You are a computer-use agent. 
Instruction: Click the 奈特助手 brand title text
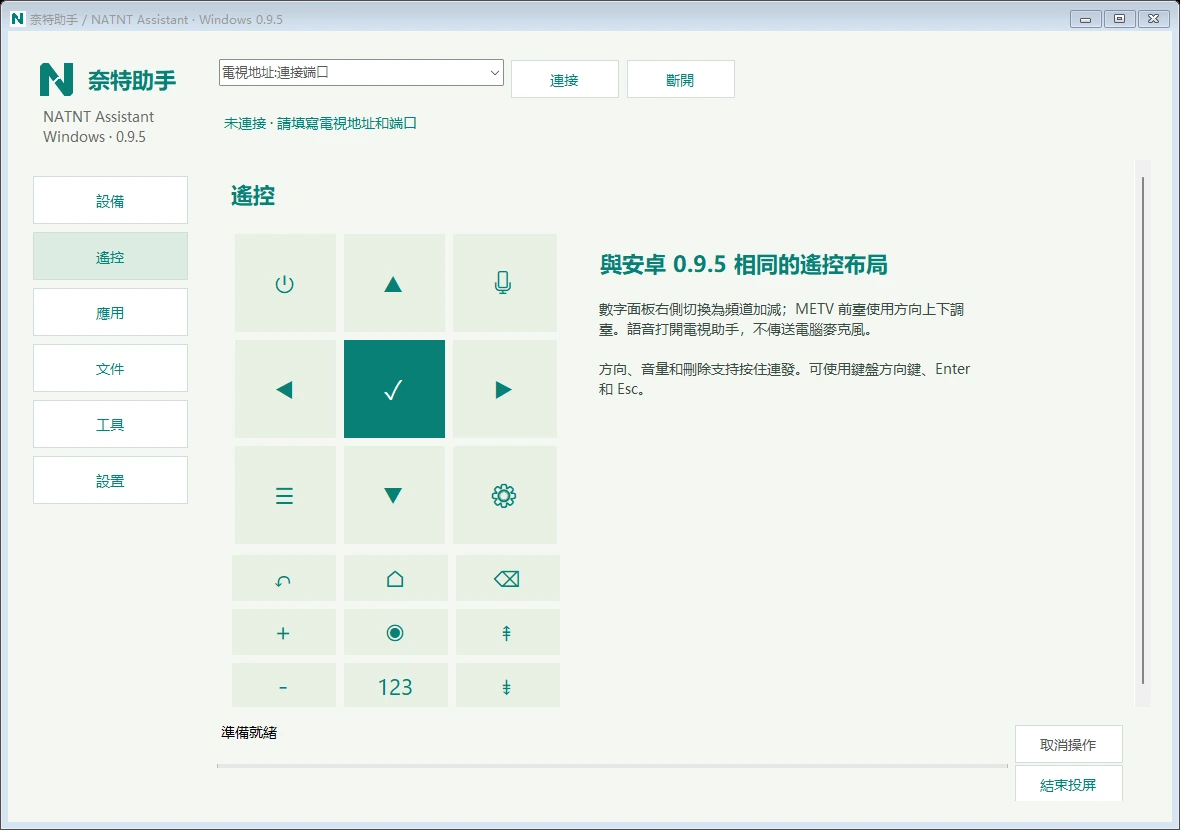132,81
